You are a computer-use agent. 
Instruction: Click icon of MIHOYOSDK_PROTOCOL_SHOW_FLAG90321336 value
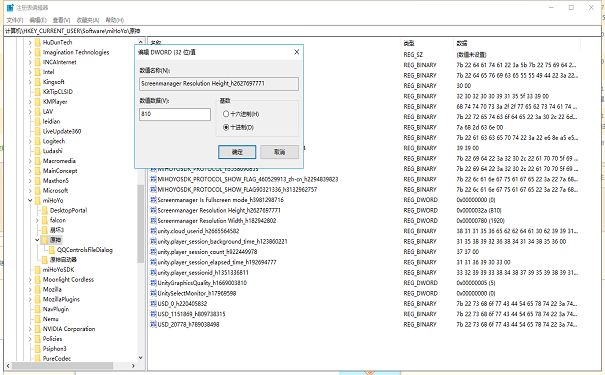pyautogui.click(x=153, y=189)
